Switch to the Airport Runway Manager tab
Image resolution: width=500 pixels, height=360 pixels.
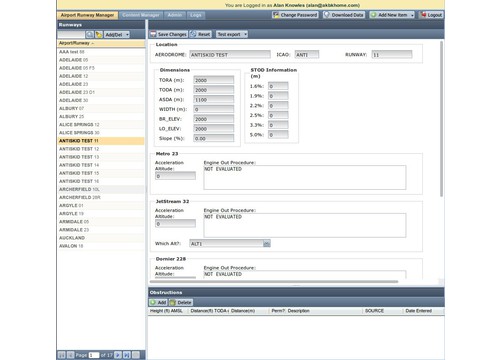[87, 15]
